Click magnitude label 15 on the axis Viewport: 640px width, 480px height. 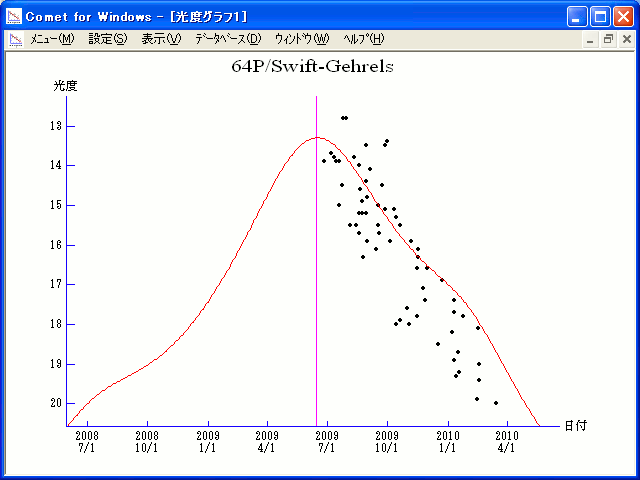click(x=56, y=205)
